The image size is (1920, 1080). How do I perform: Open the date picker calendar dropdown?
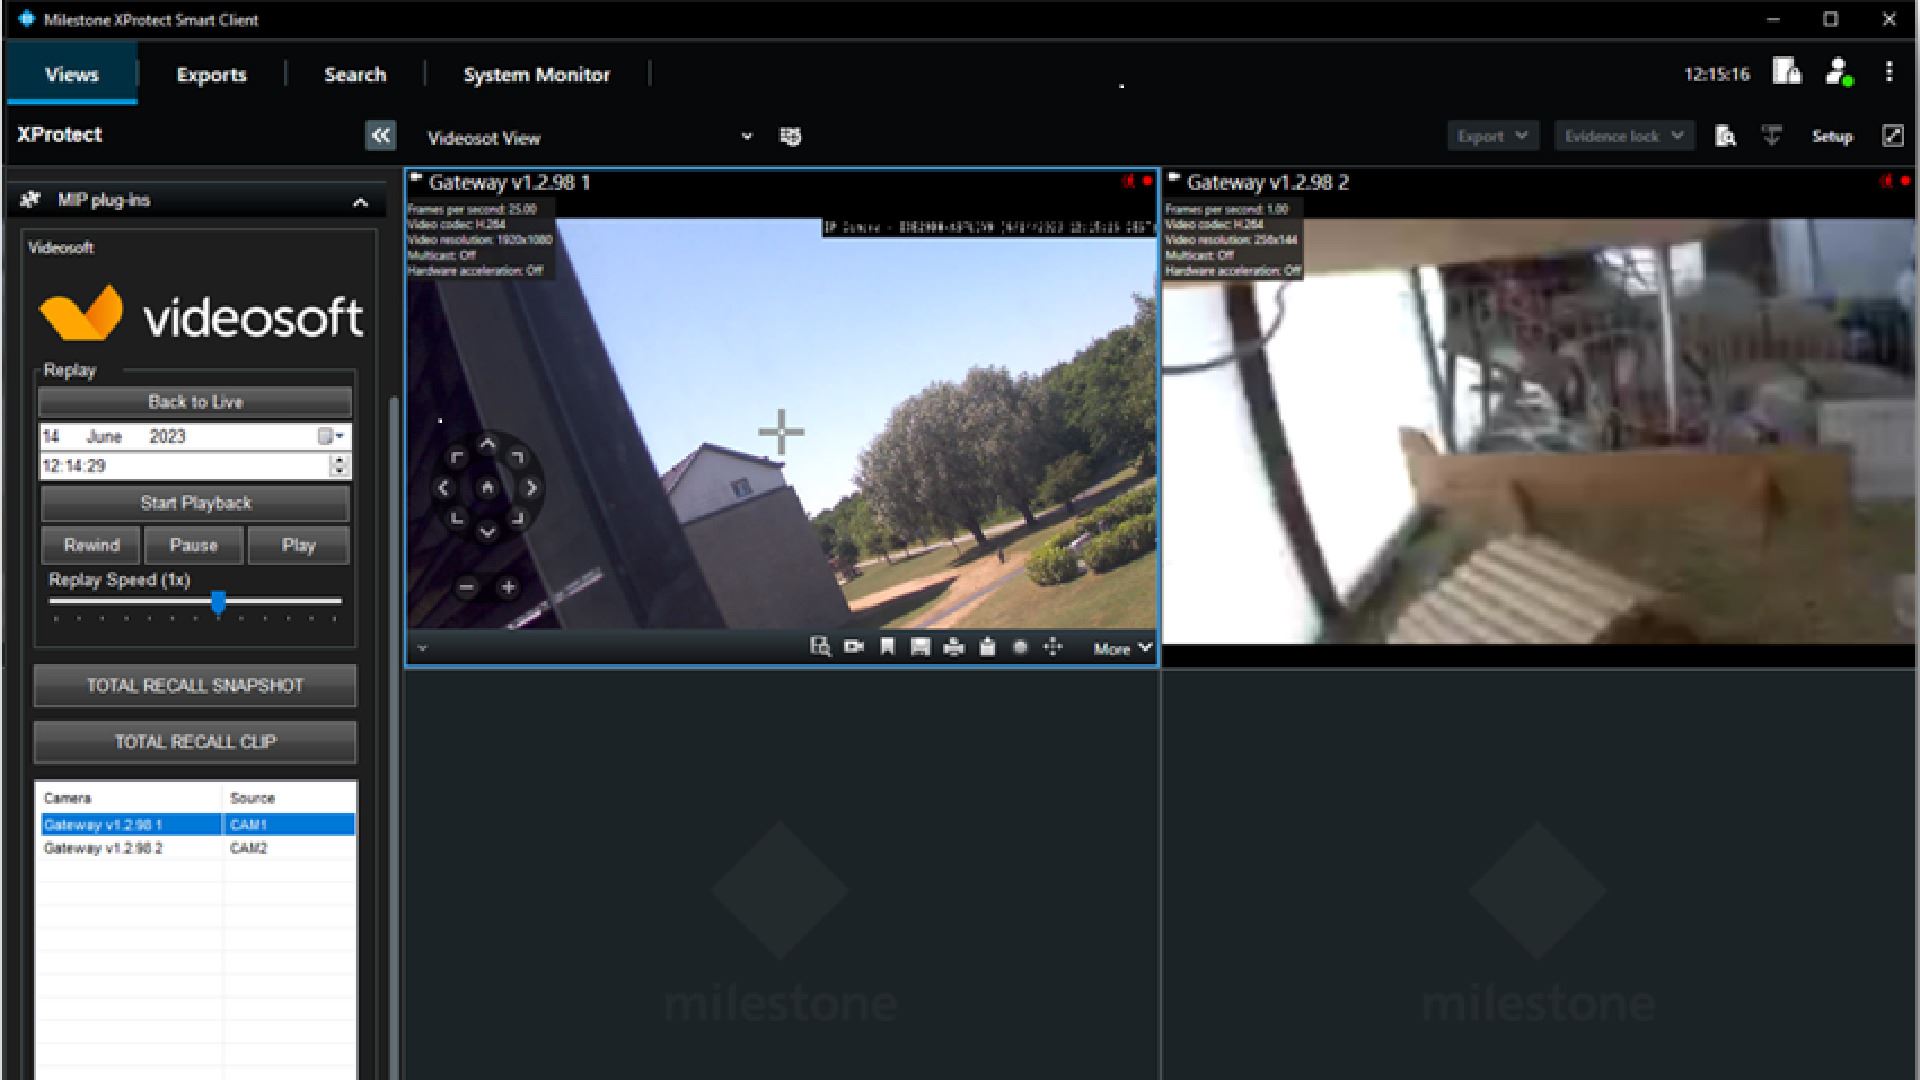click(x=331, y=436)
